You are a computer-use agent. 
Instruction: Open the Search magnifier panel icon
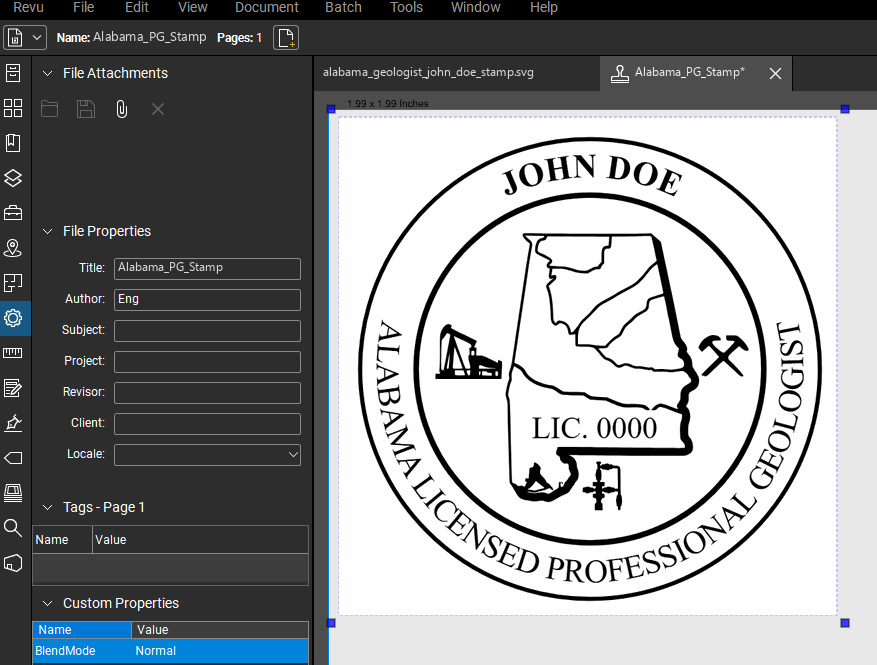click(x=13, y=527)
